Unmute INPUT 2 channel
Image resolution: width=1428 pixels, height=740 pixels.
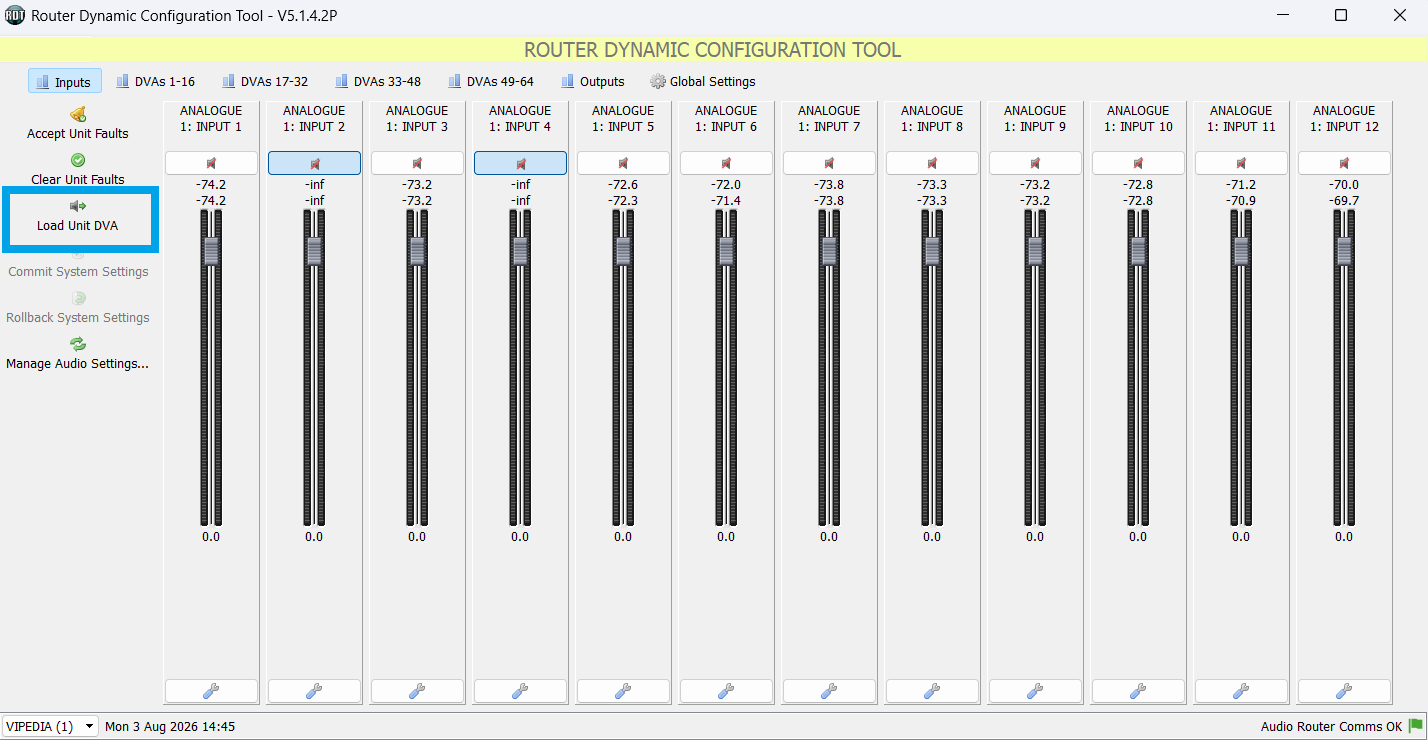pos(314,163)
